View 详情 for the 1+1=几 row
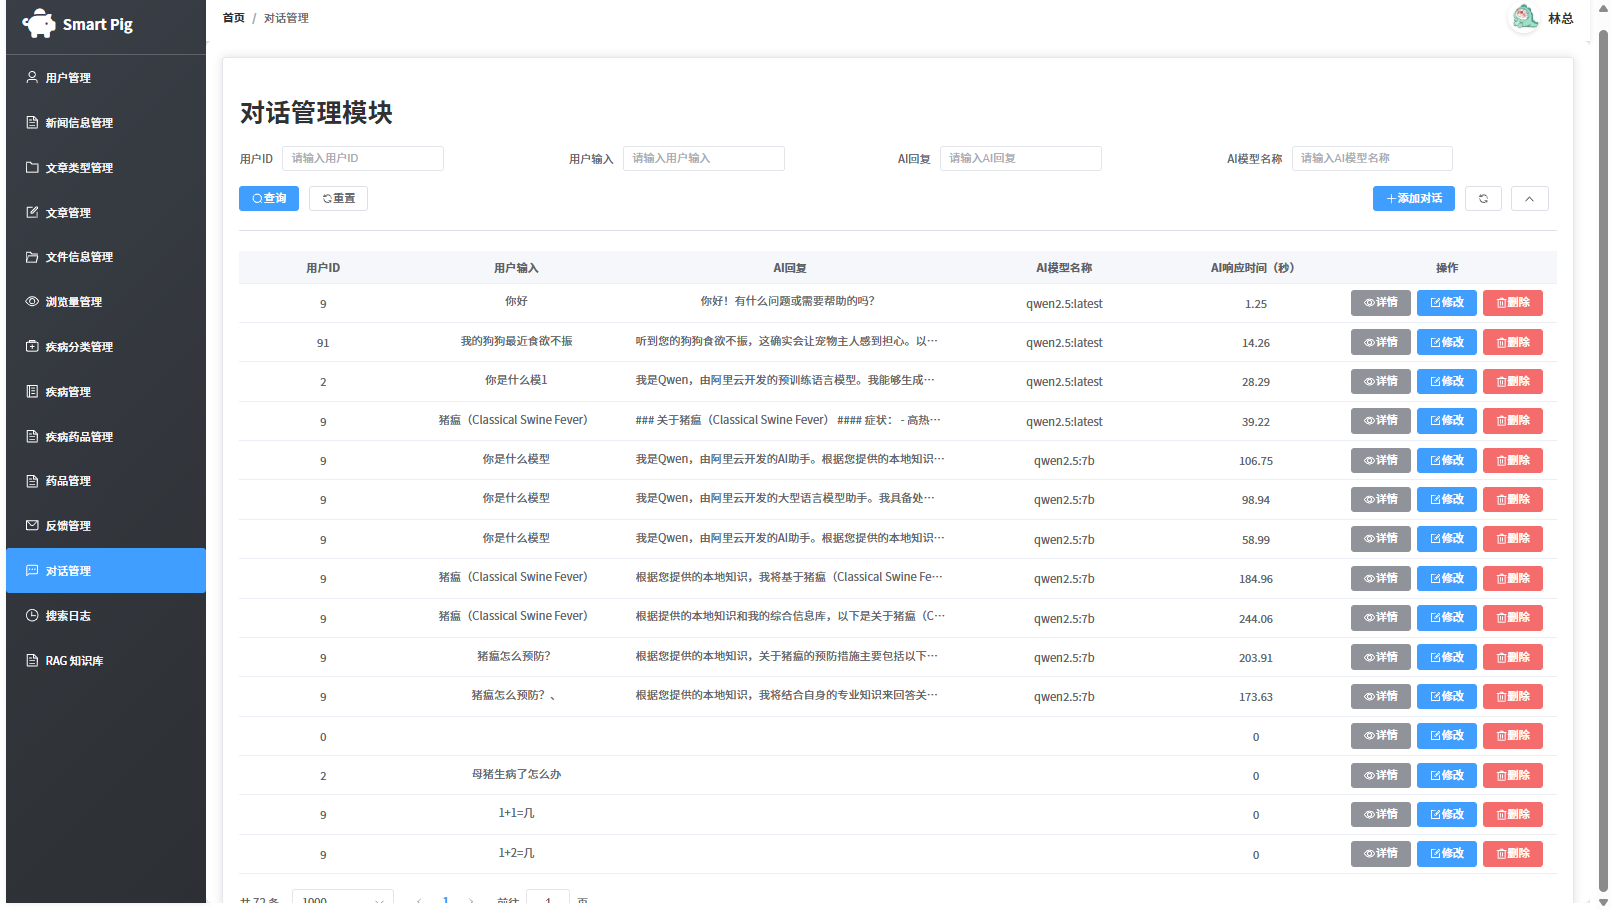The image size is (1611, 910). [x=1380, y=814]
